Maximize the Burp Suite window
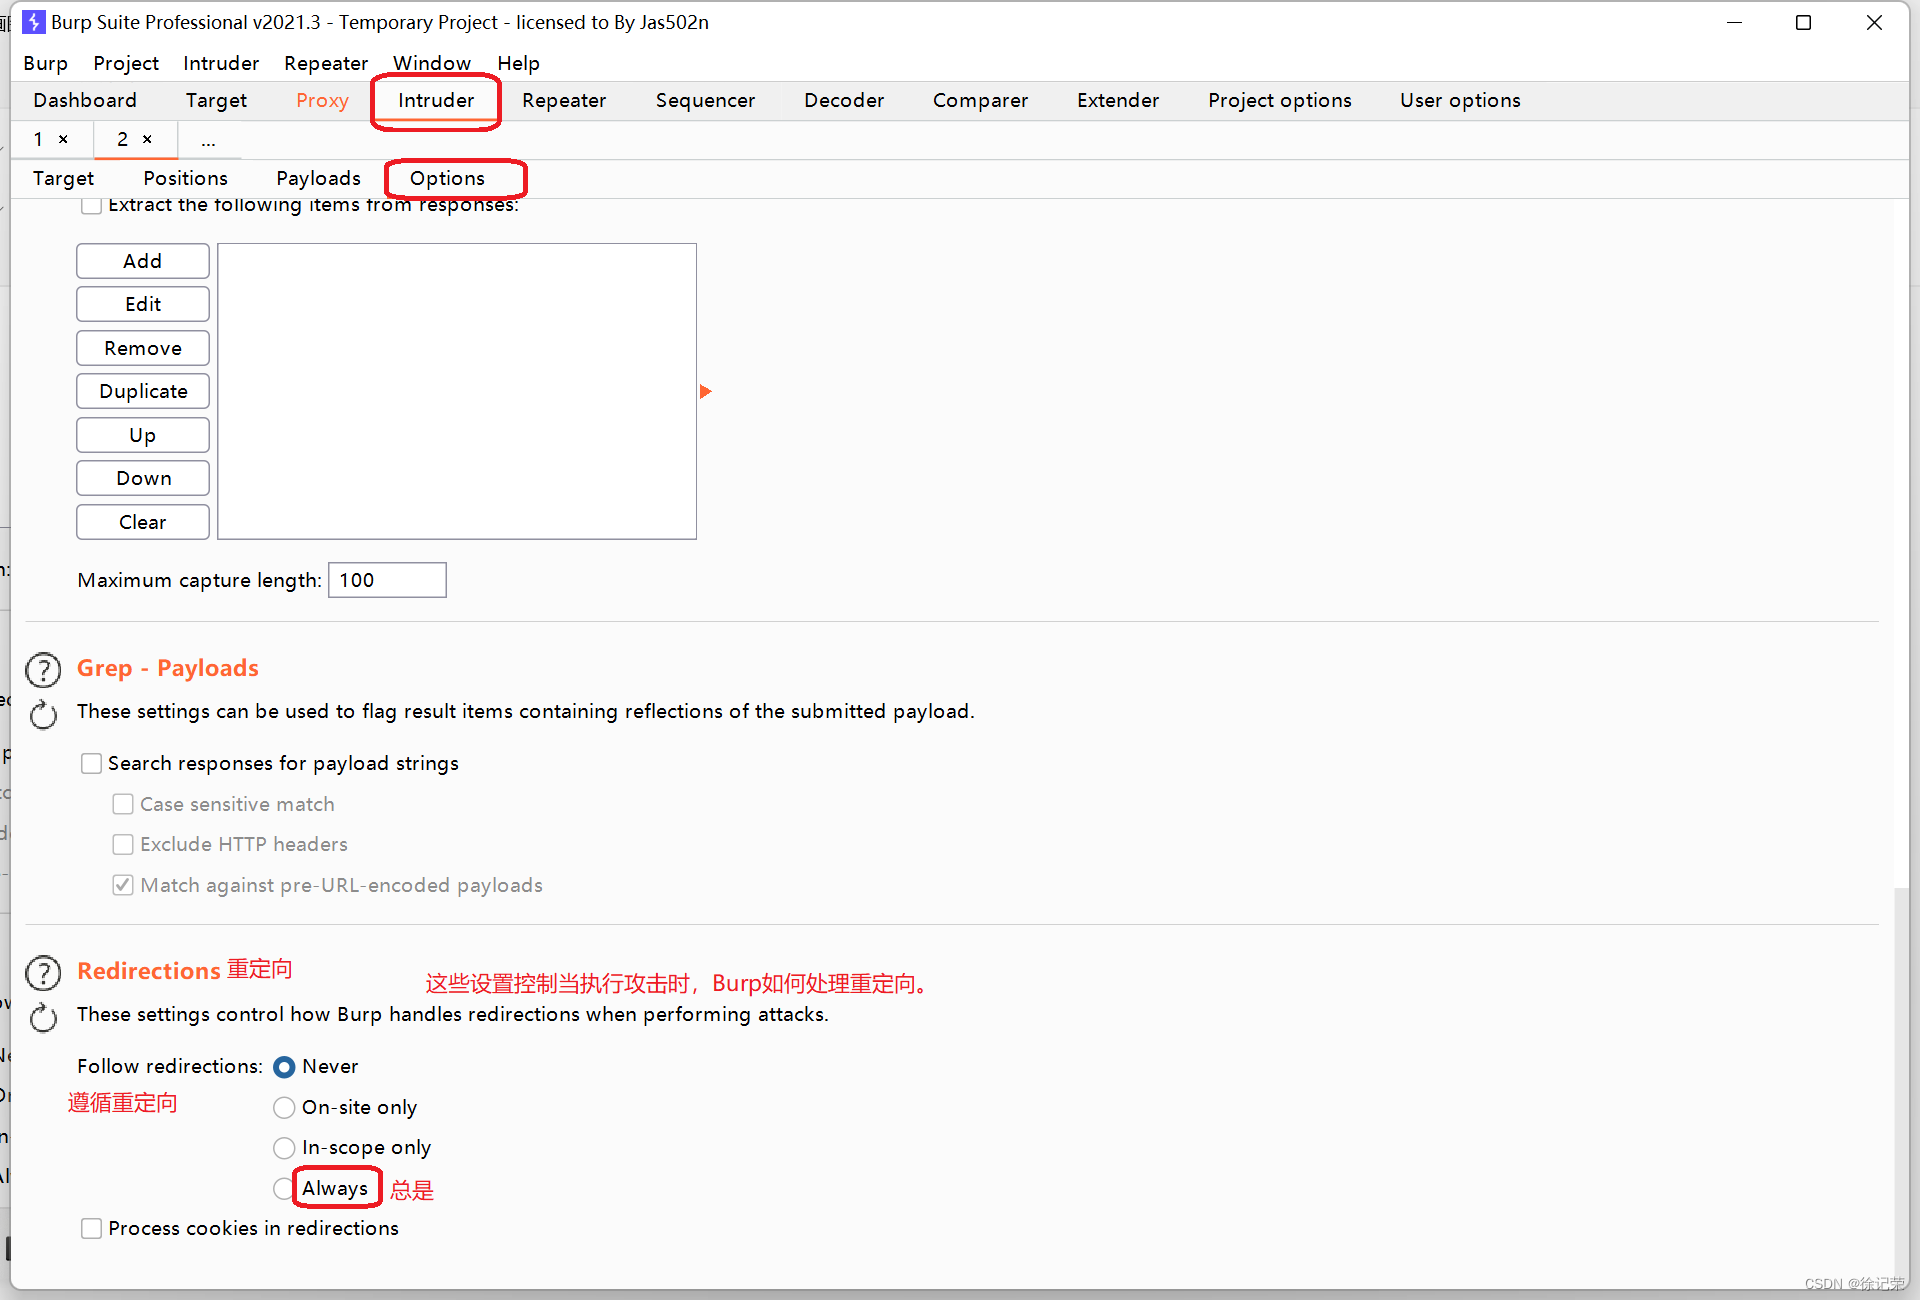1920x1300 pixels. click(1804, 22)
